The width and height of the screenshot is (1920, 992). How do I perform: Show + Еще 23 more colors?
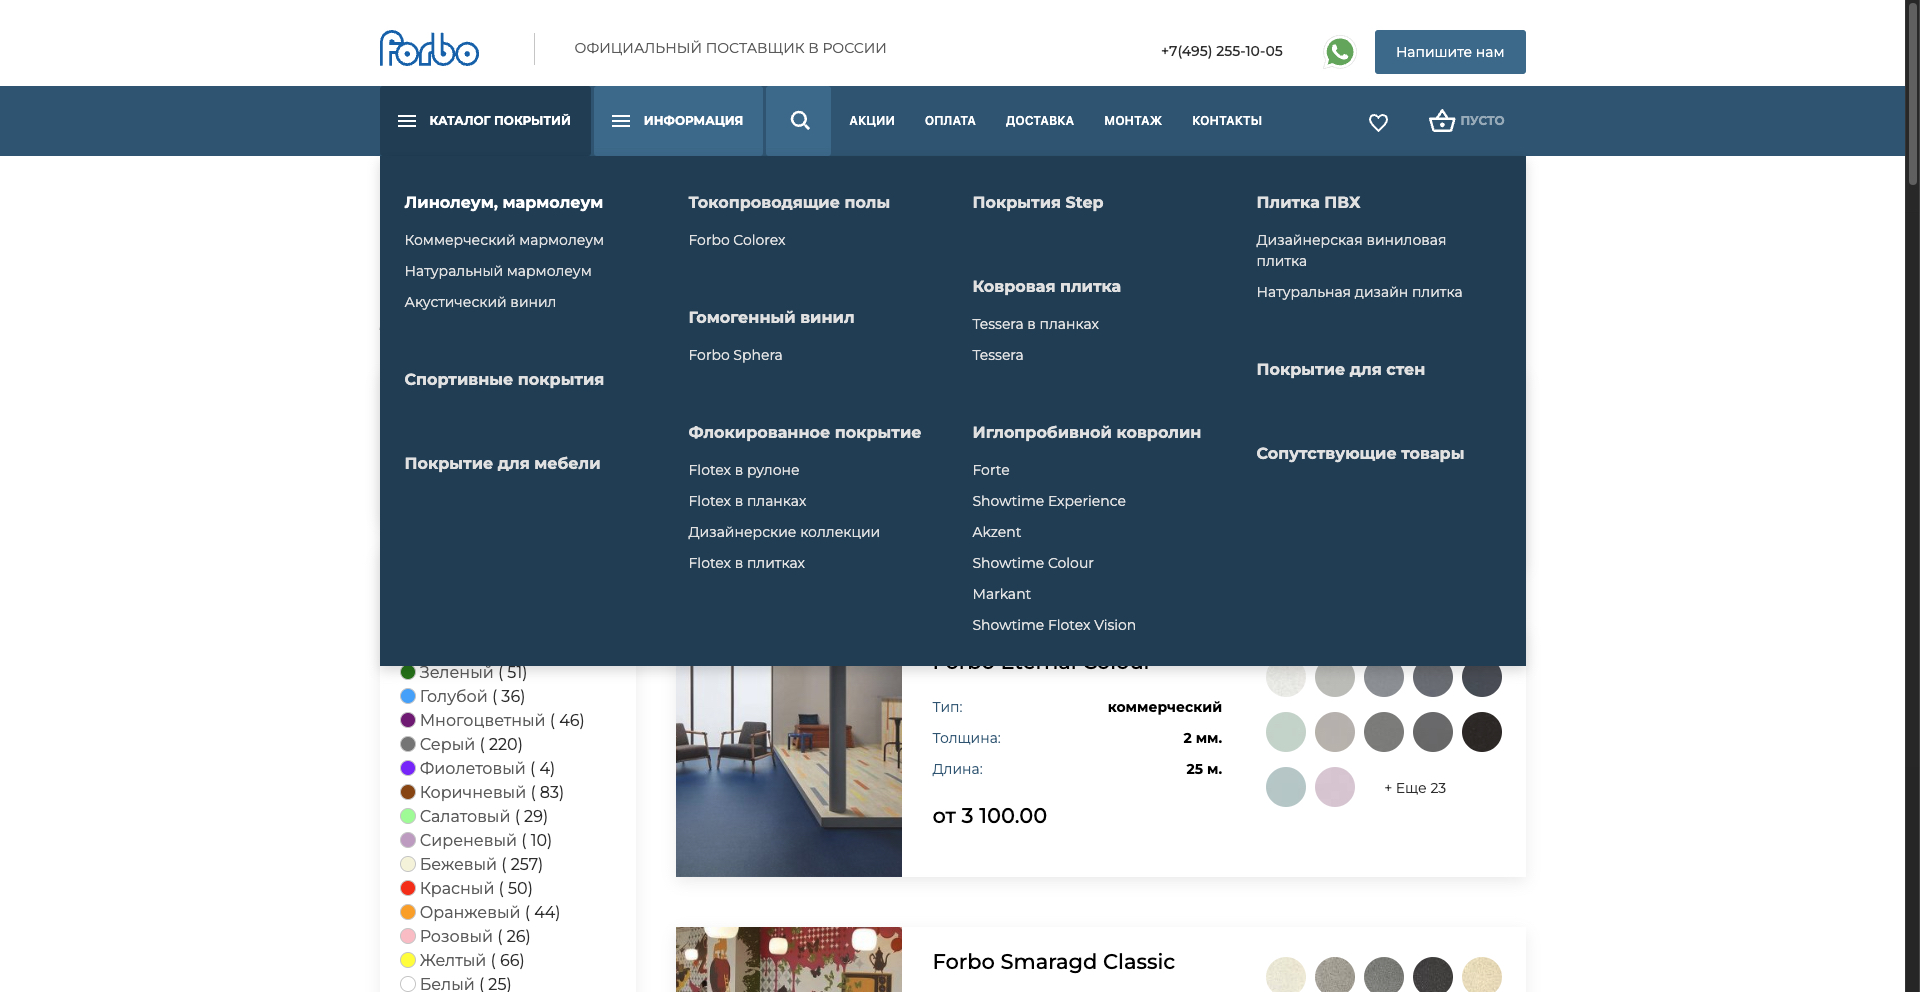pos(1415,788)
